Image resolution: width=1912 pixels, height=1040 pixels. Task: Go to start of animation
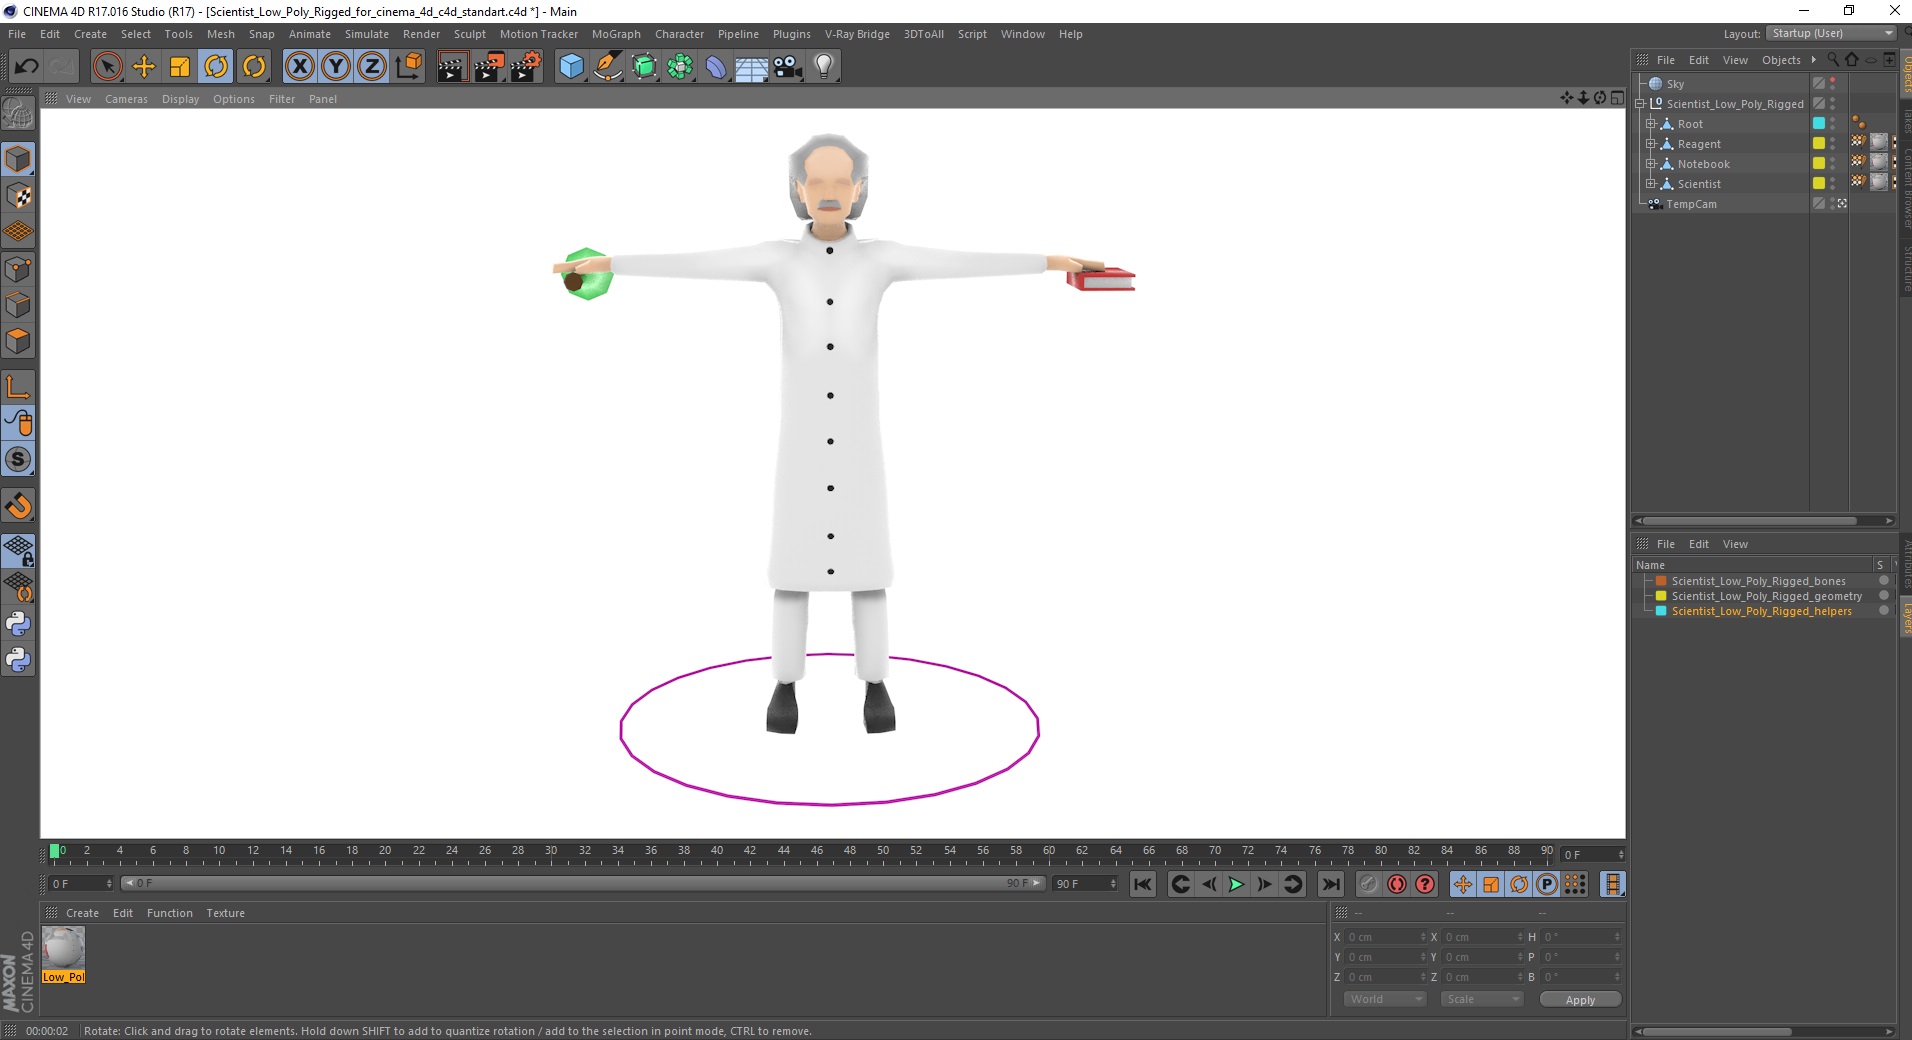[1143, 884]
